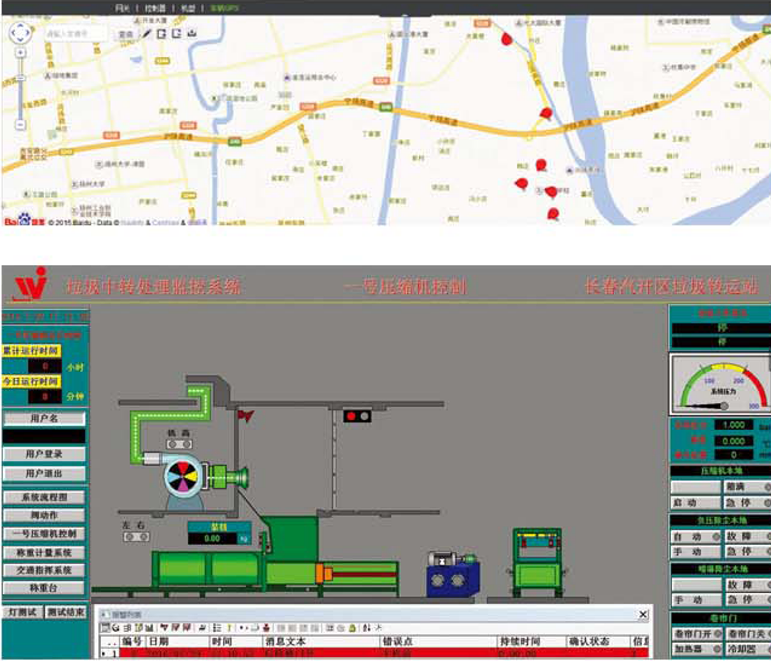This screenshot has height=661, width=771.
Task: Click the traffic signal light indicator
Action: [355, 414]
